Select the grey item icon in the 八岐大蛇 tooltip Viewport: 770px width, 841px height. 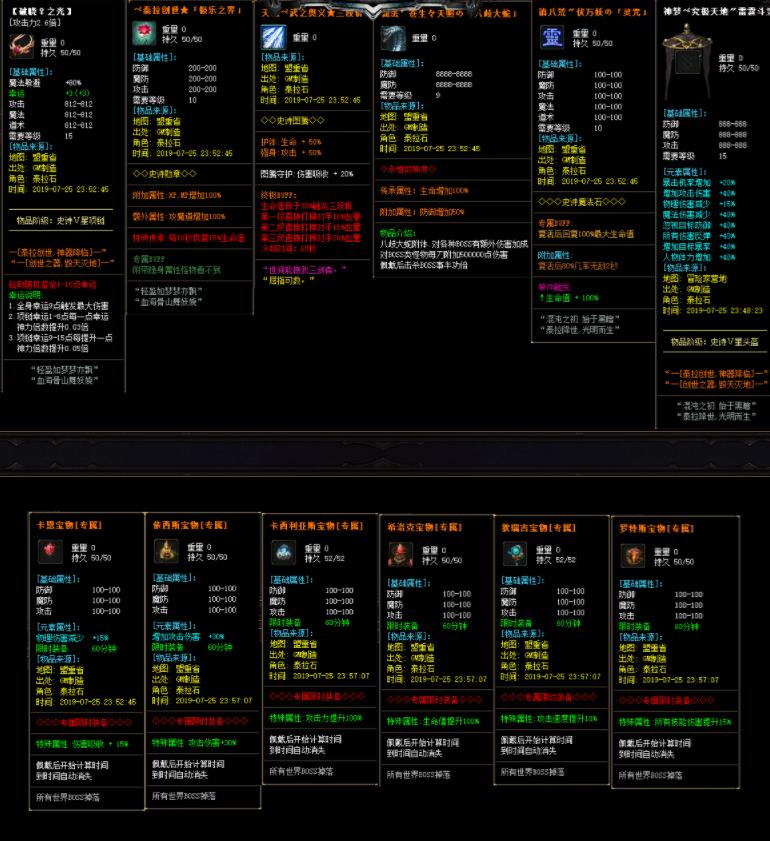click(393, 38)
